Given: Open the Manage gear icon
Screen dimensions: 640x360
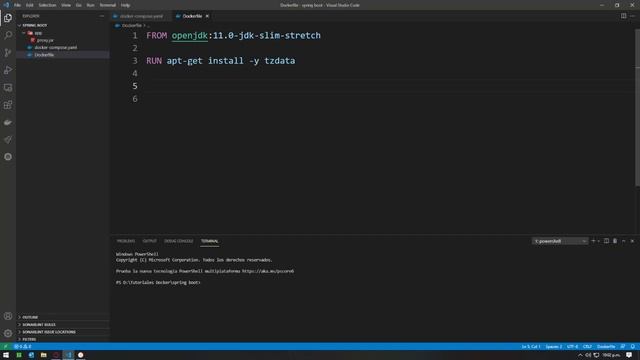Looking at the screenshot, I should point(8,333).
